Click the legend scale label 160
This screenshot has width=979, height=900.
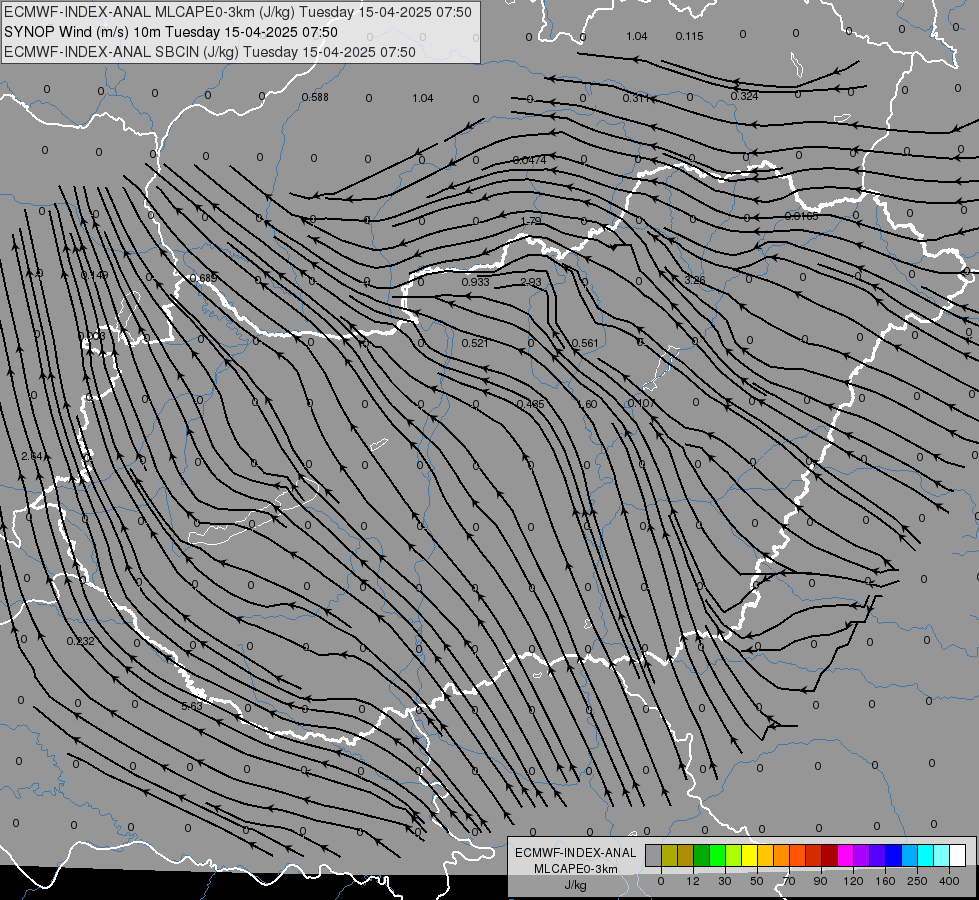click(885, 881)
